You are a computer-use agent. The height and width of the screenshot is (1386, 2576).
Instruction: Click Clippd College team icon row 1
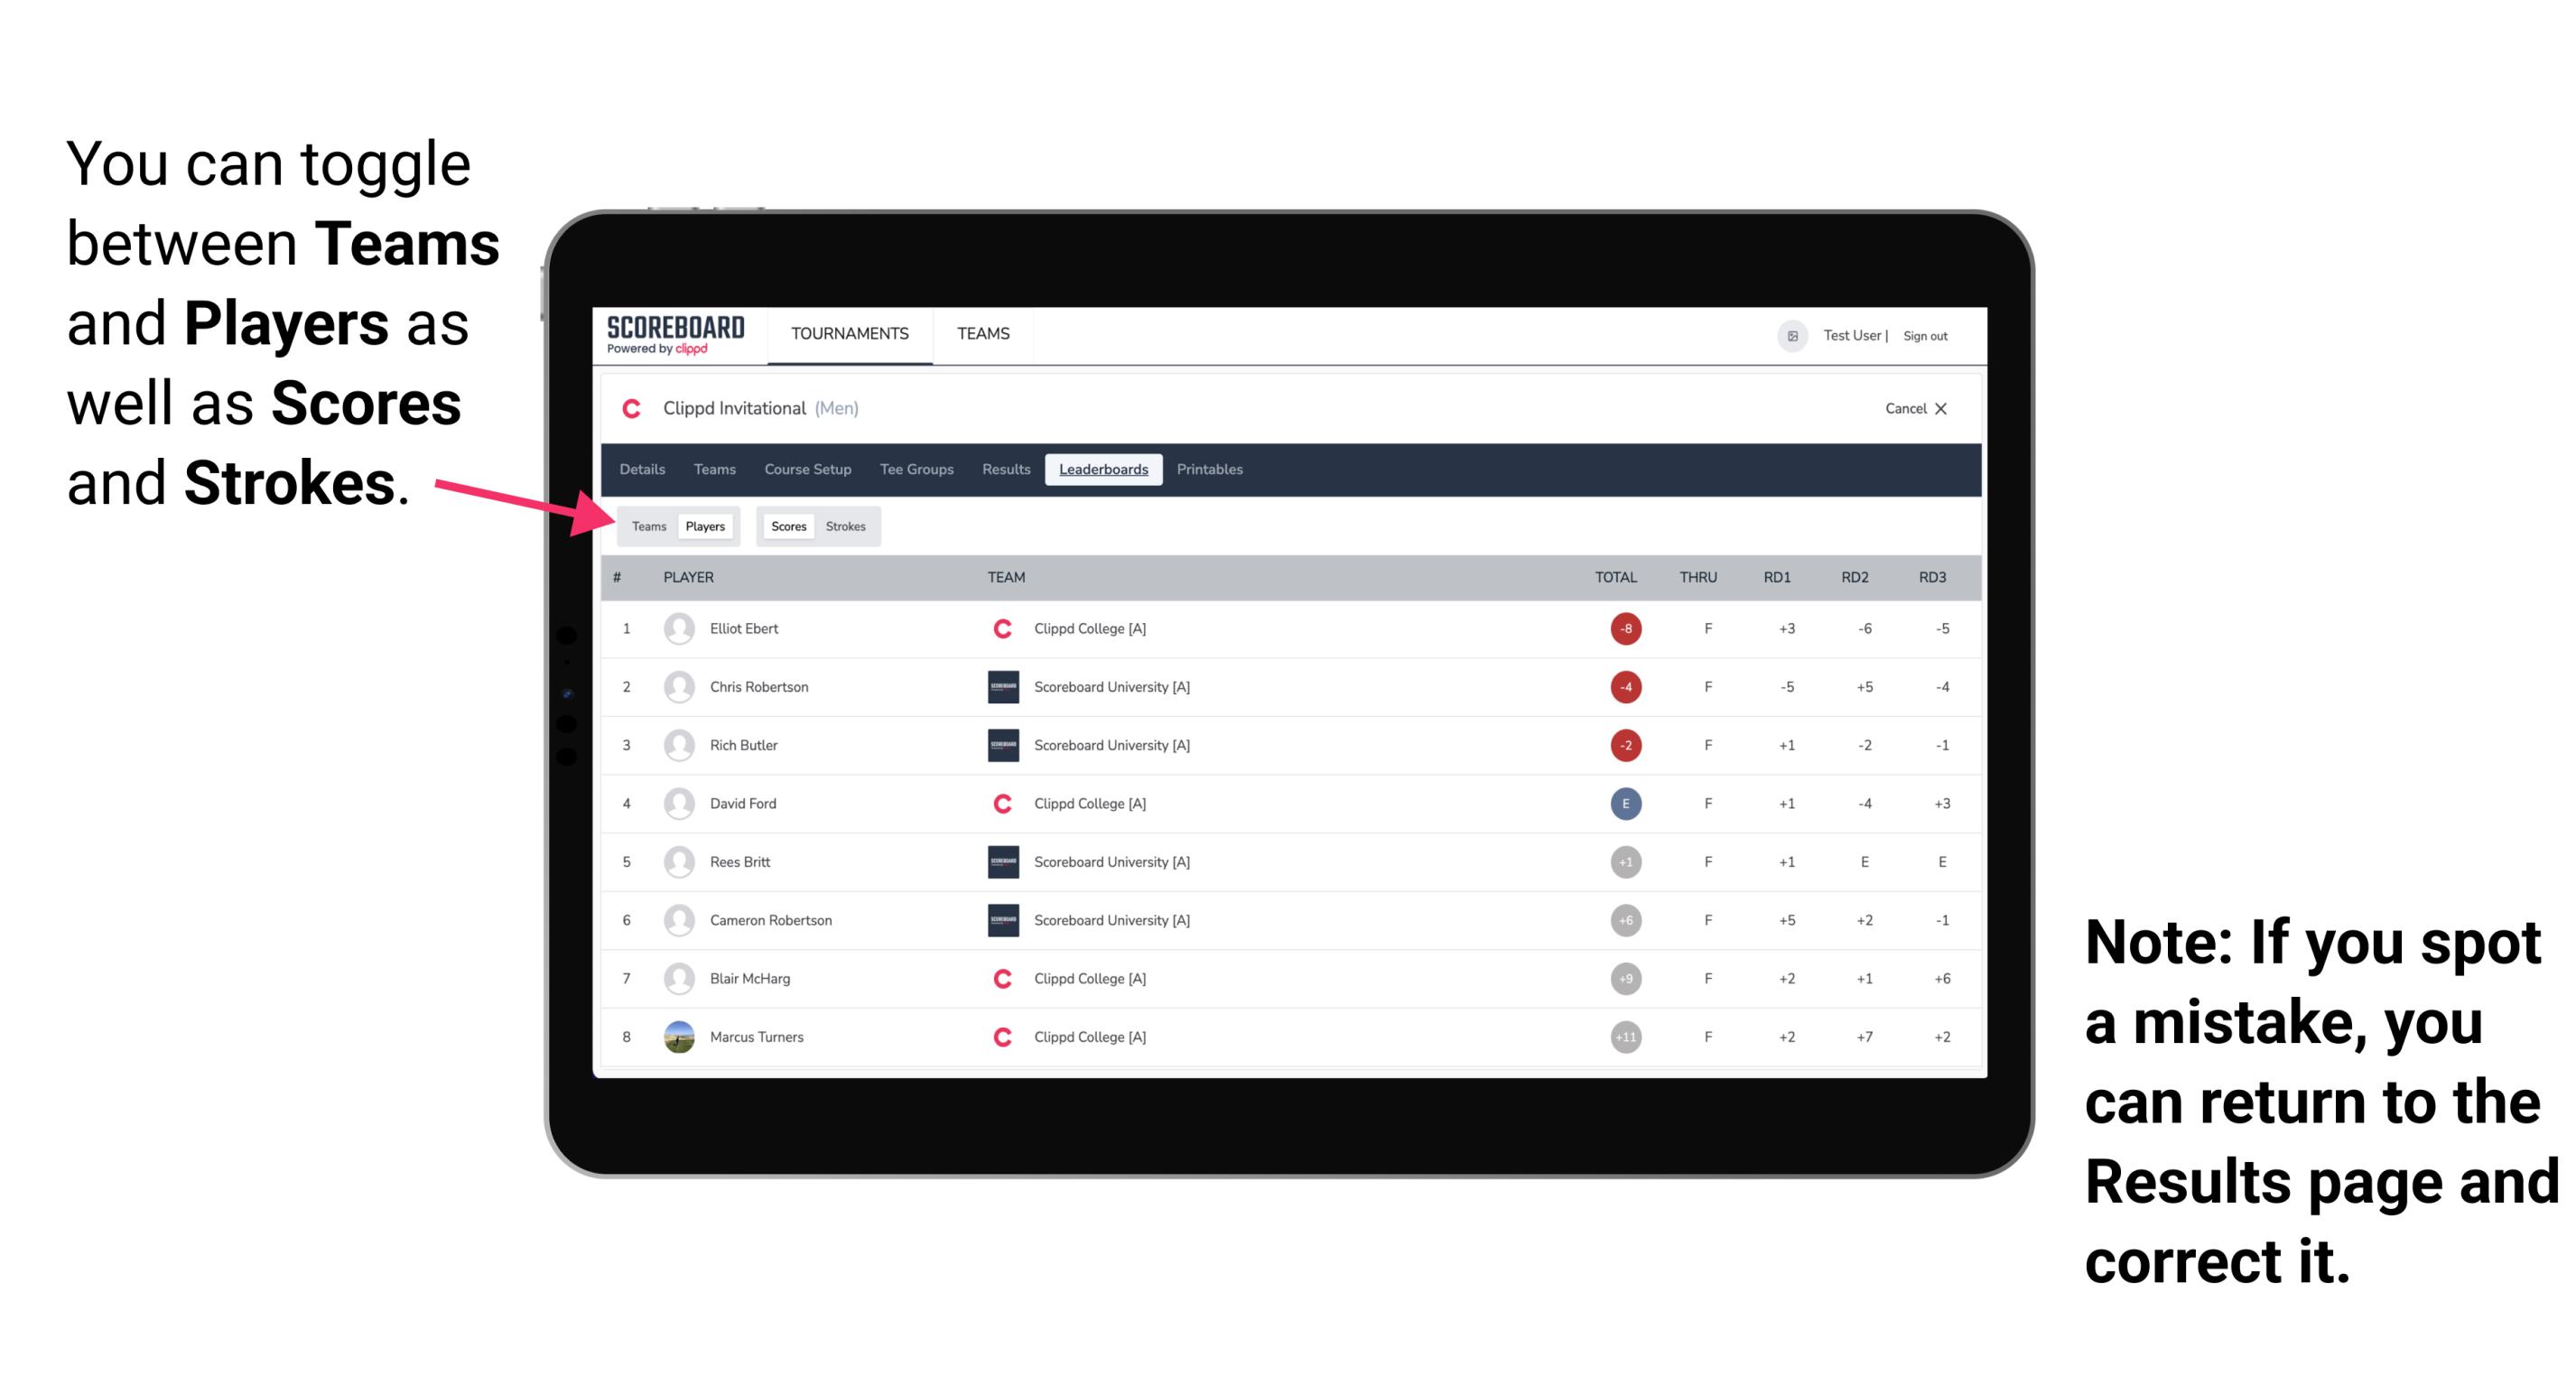click(x=996, y=628)
